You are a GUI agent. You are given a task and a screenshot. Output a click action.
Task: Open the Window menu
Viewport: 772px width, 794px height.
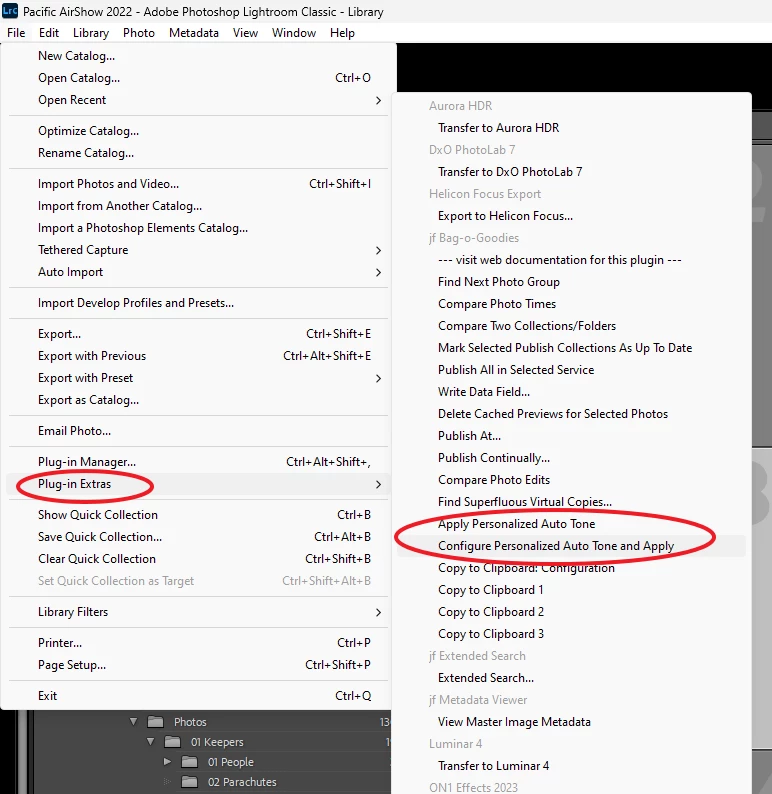294,33
